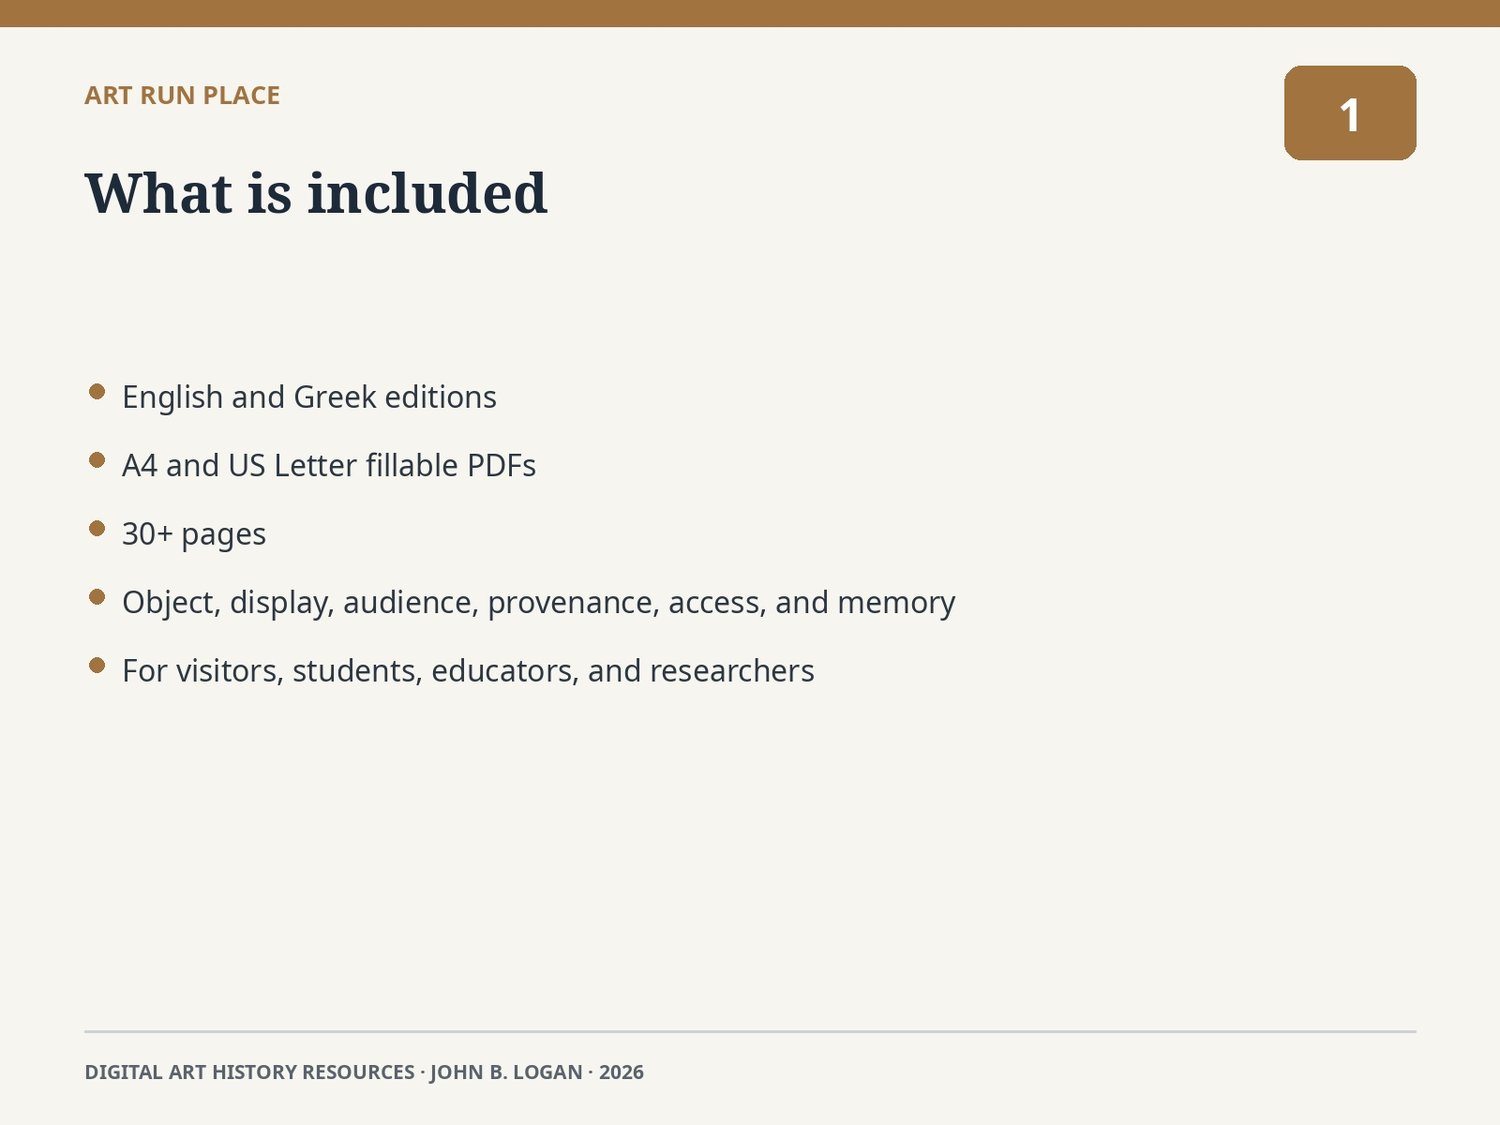The image size is (1500, 1125).
Task: Click the bullet dot before English and Greek editions
Action: coord(97,391)
